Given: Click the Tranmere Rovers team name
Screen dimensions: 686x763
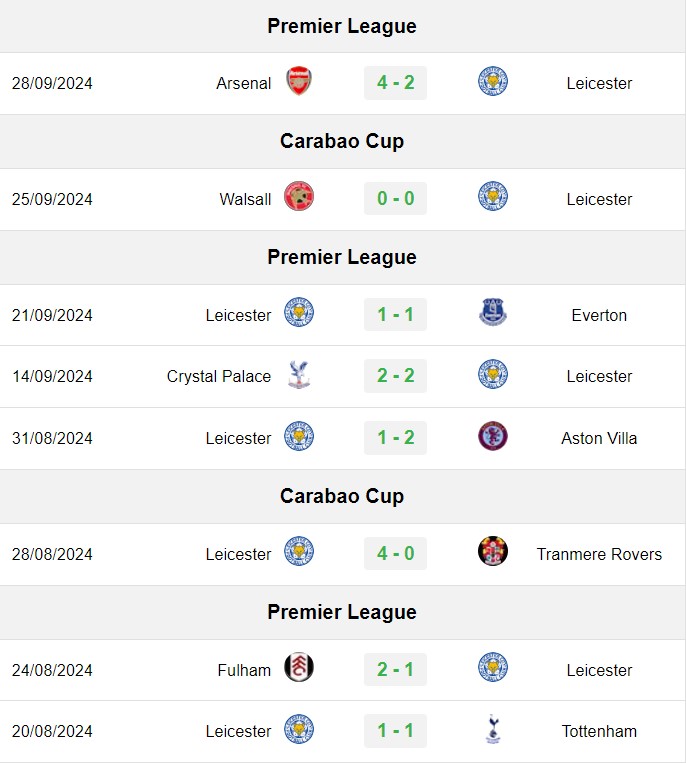Looking at the screenshot, I should tap(599, 554).
